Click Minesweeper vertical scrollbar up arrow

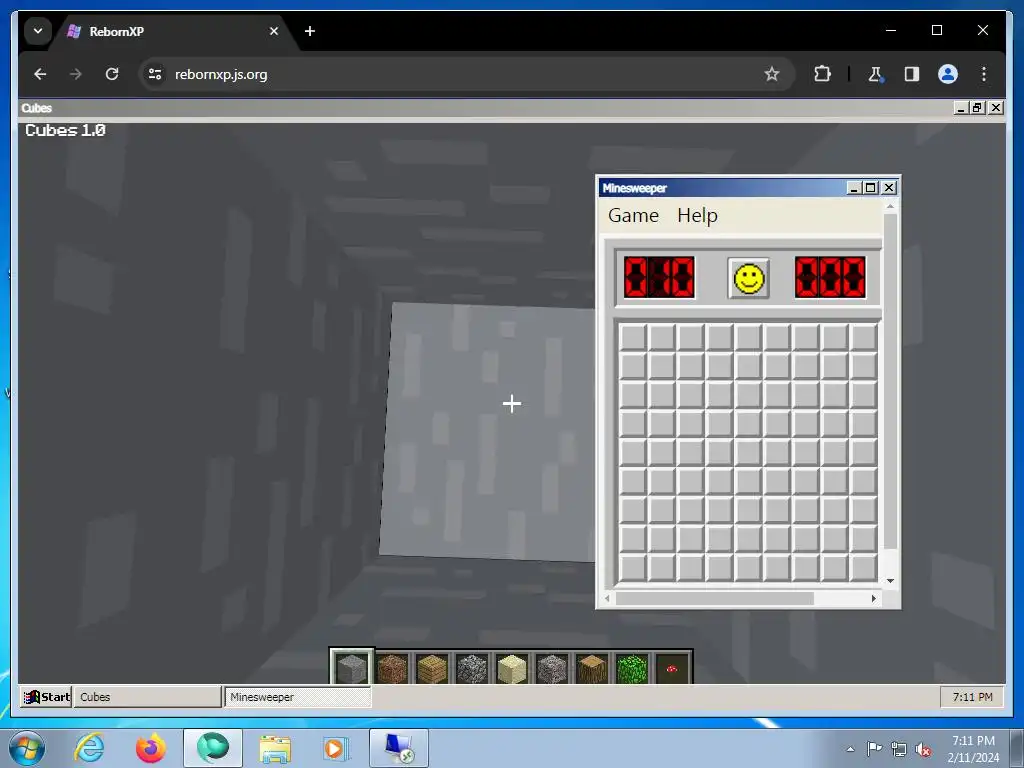pyautogui.click(x=890, y=206)
